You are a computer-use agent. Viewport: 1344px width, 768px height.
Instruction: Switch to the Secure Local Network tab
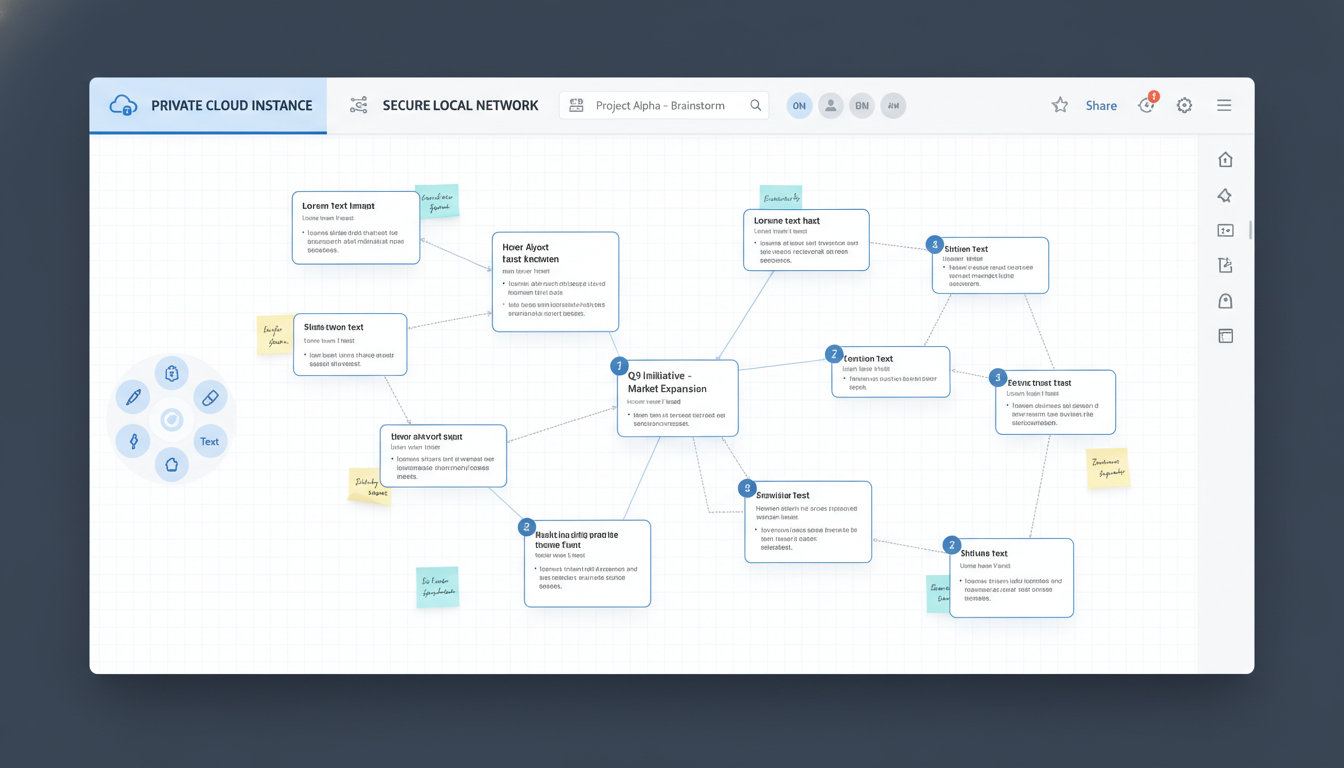[x=444, y=105]
